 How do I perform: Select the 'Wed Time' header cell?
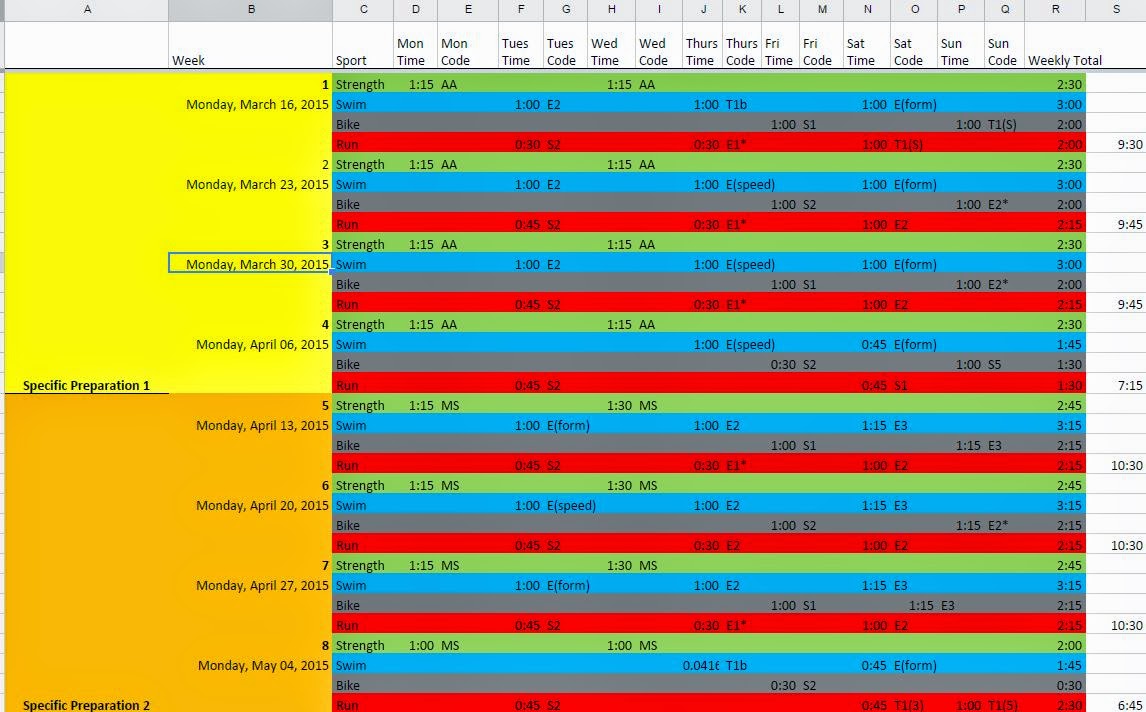[612, 45]
